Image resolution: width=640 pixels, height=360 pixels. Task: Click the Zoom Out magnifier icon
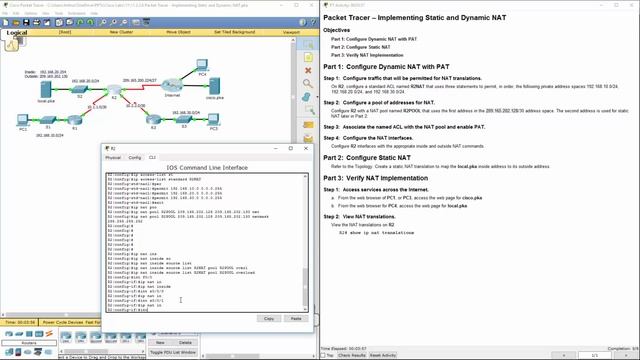[x=124, y=22]
